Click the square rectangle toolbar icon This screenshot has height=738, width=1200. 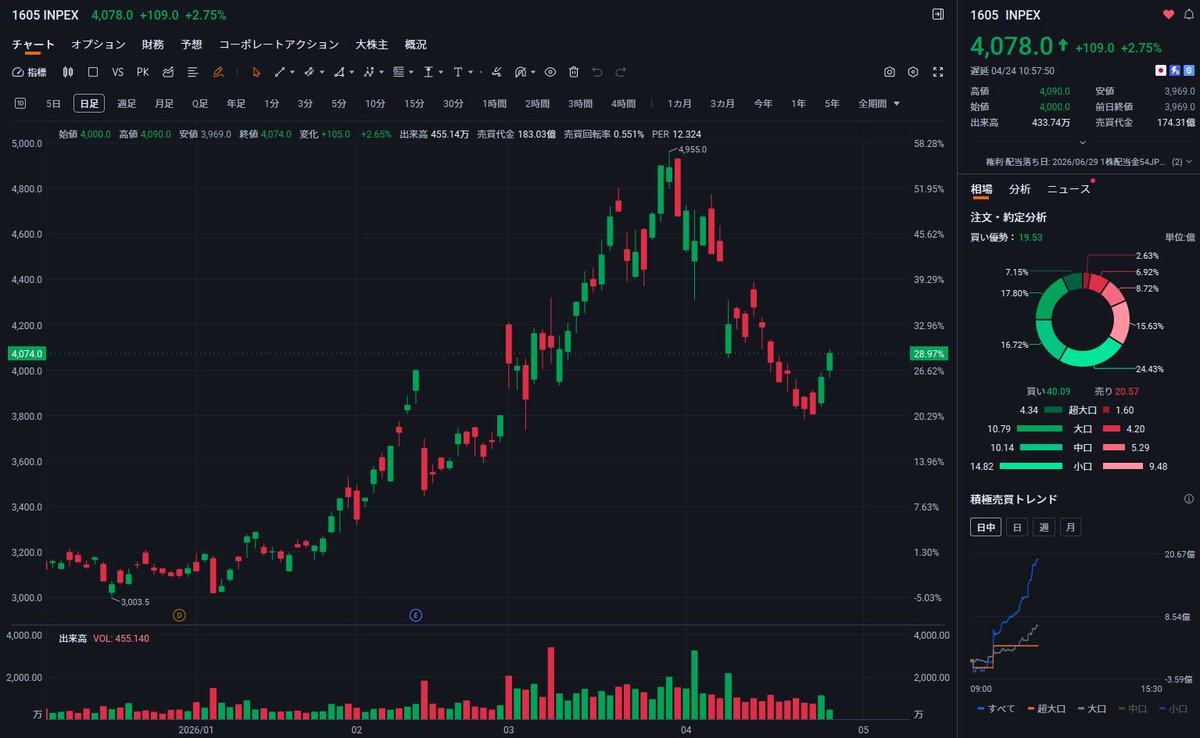point(93,72)
